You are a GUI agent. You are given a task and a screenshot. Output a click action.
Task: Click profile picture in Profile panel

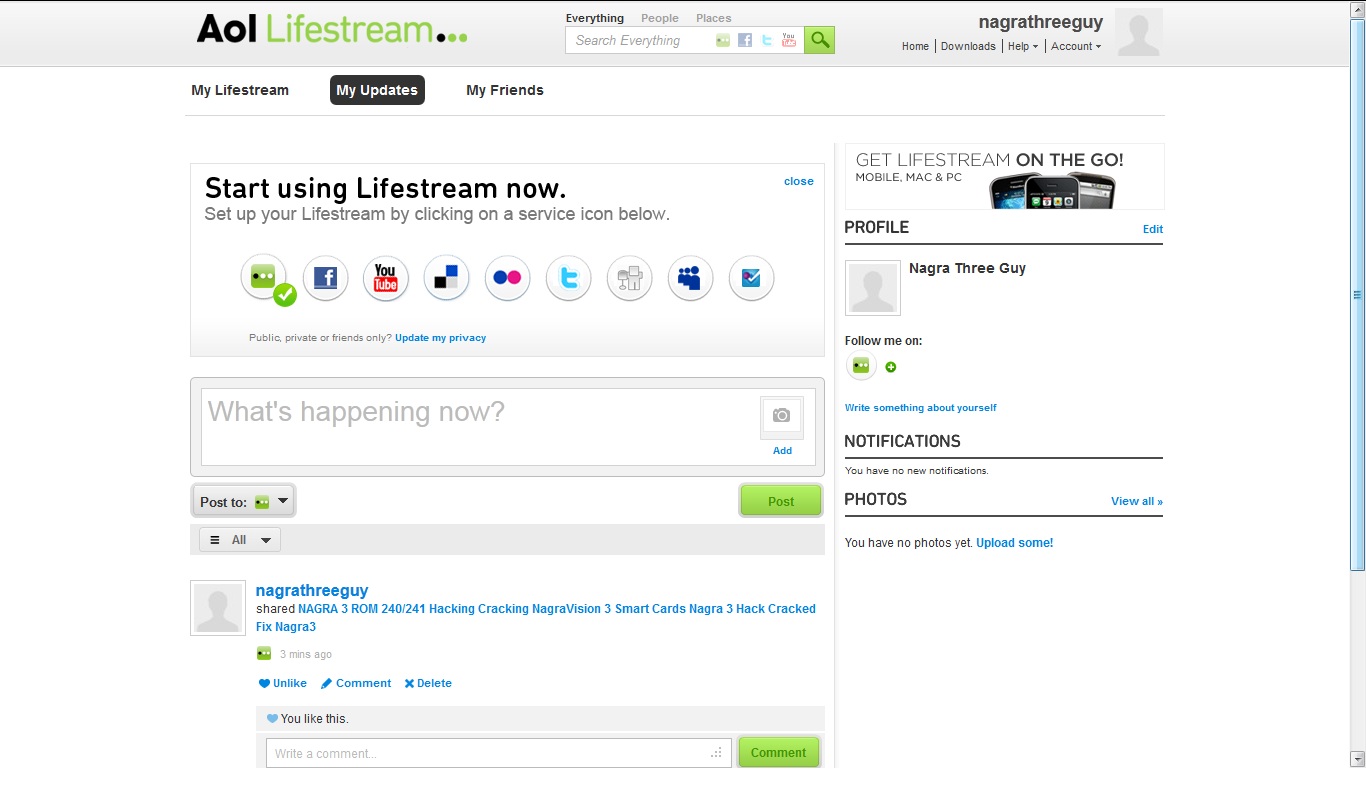(873, 288)
